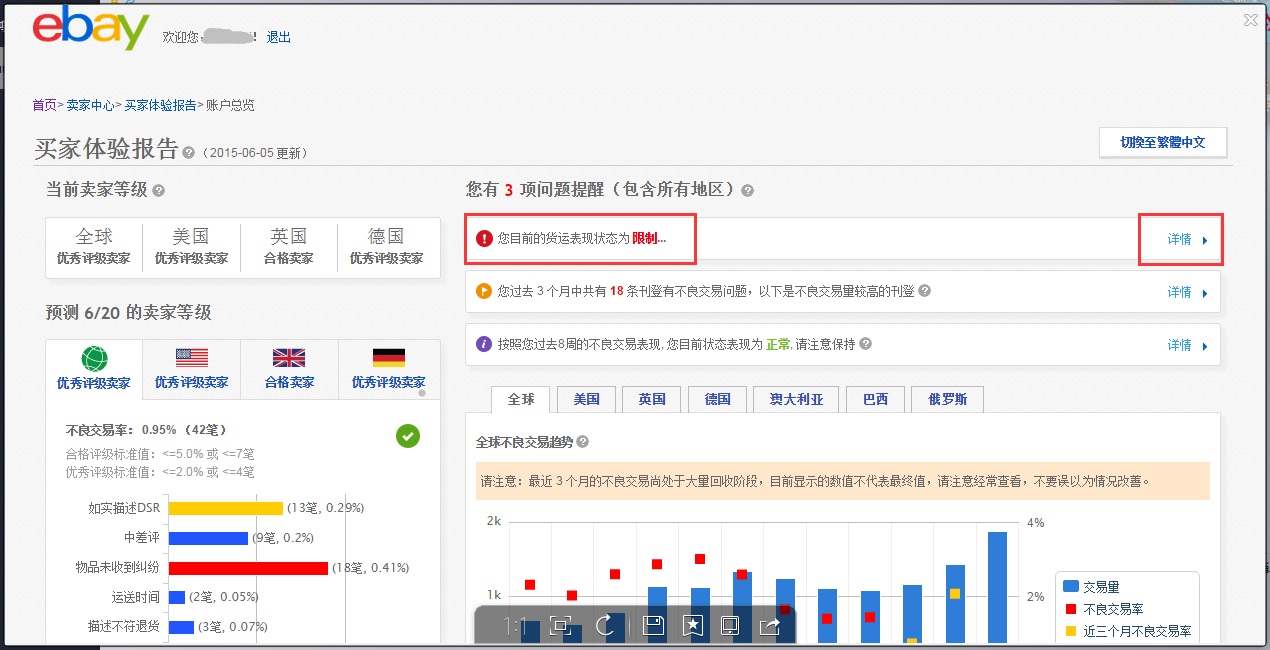Click 卖家中心 in the breadcrumb

(90, 105)
